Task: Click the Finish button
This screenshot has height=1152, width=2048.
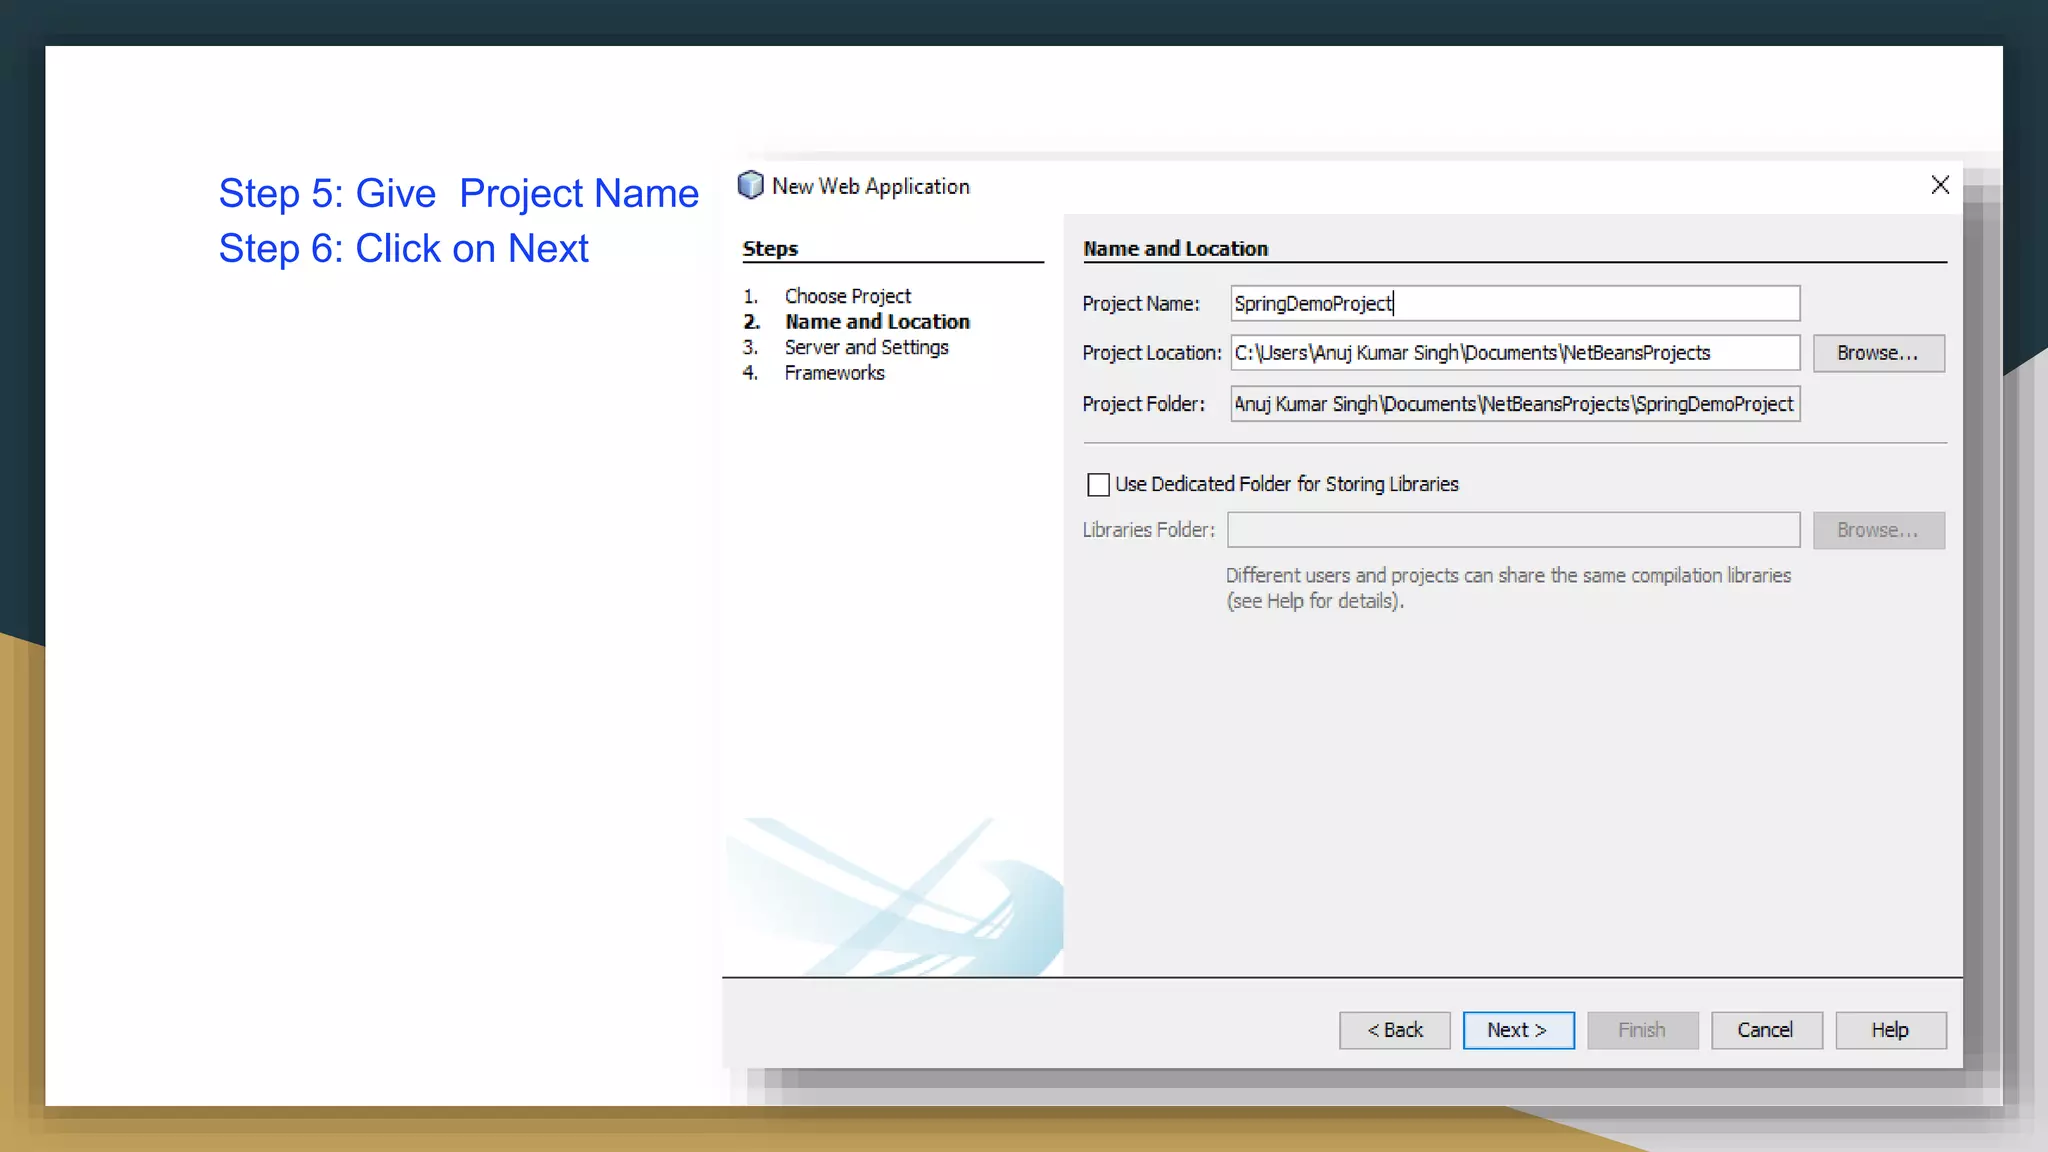Action: 1642,1030
